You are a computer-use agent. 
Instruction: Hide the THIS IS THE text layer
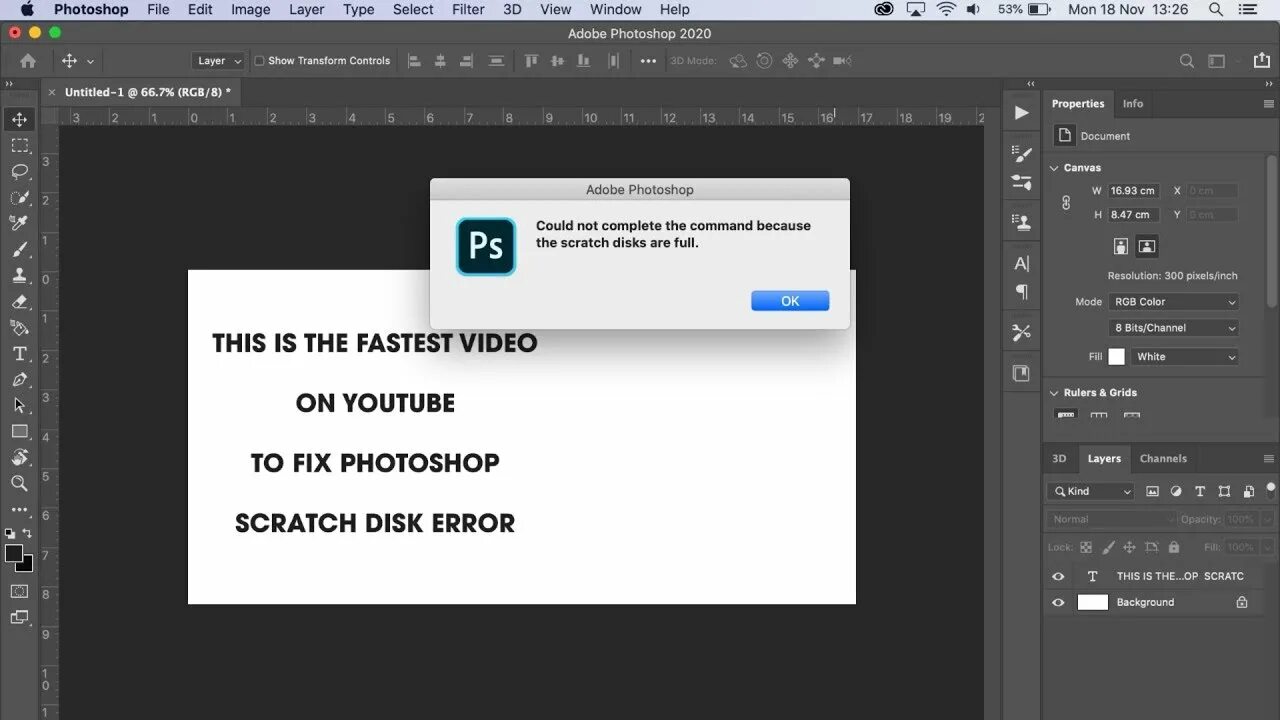1058,576
